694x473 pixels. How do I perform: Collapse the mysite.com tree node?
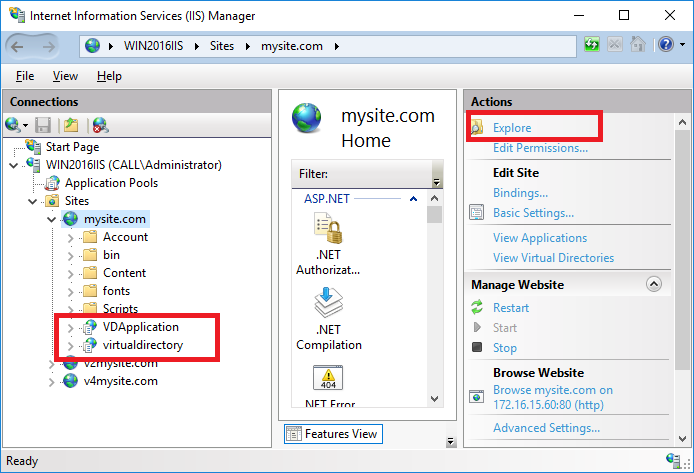tap(51, 219)
